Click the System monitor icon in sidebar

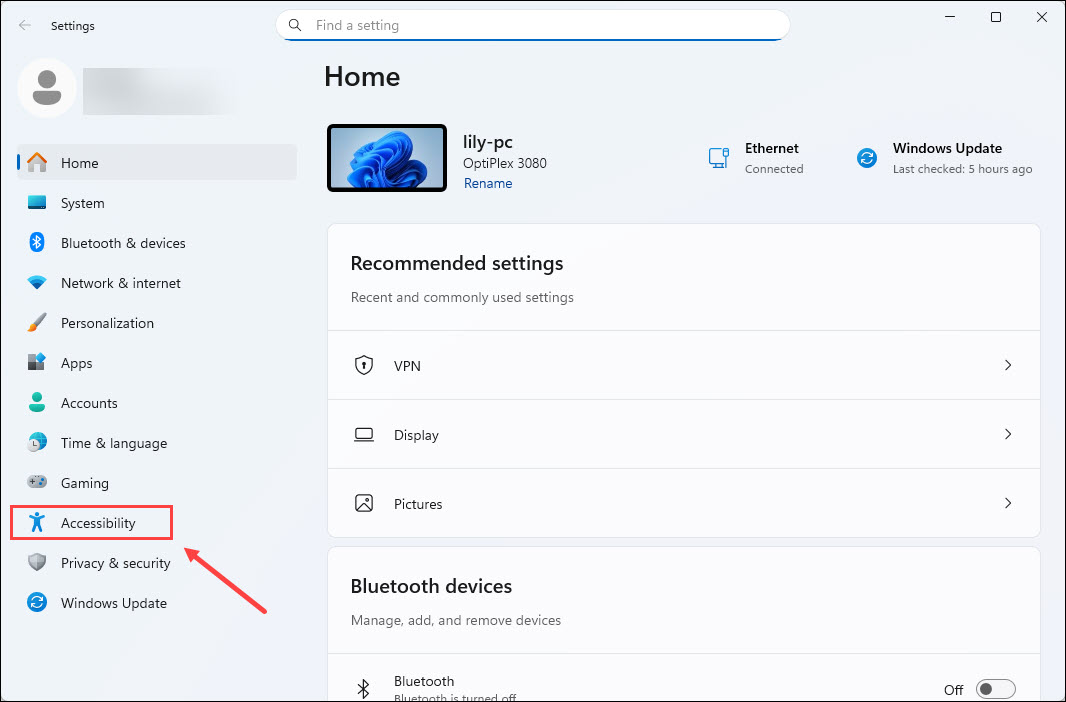coord(37,203)
